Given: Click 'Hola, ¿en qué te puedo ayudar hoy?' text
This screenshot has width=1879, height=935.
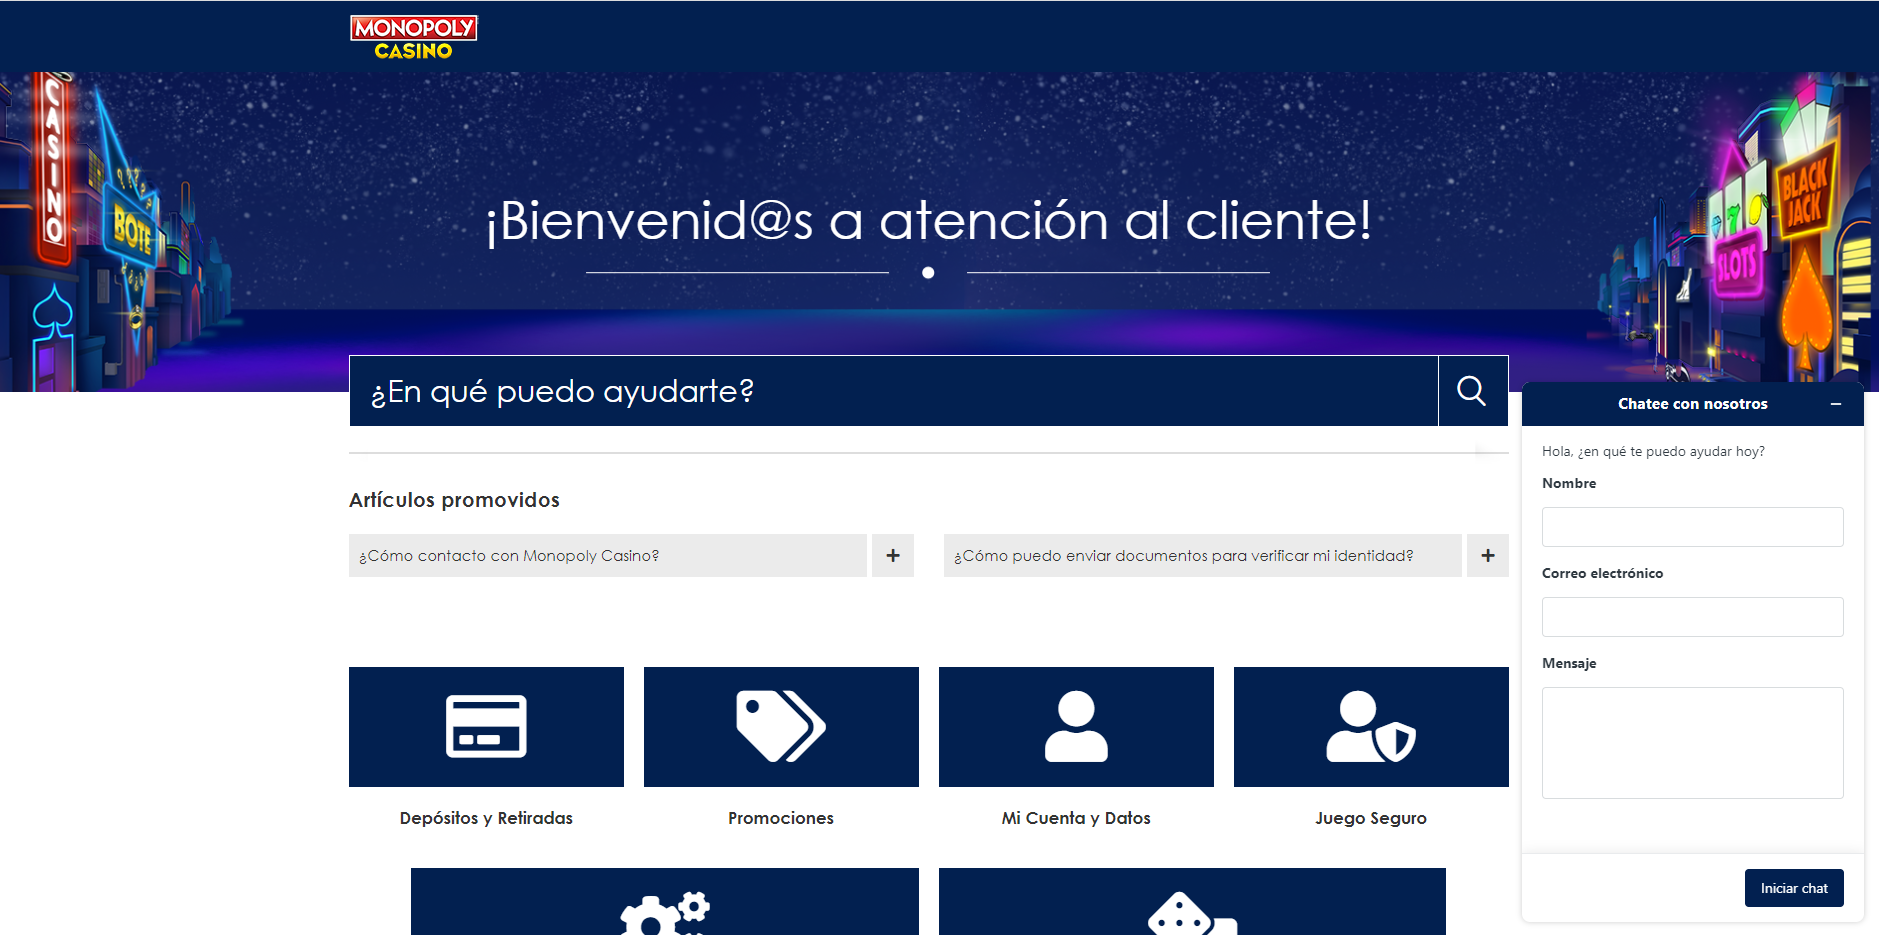Looking at the screenshot, I should 1653,452.
